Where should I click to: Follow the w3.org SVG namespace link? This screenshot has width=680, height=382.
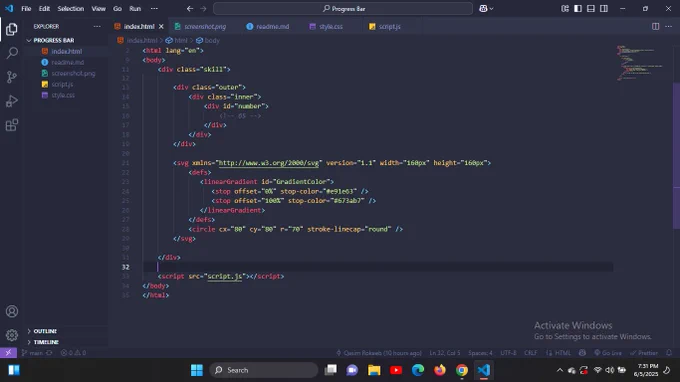point(268,163)
